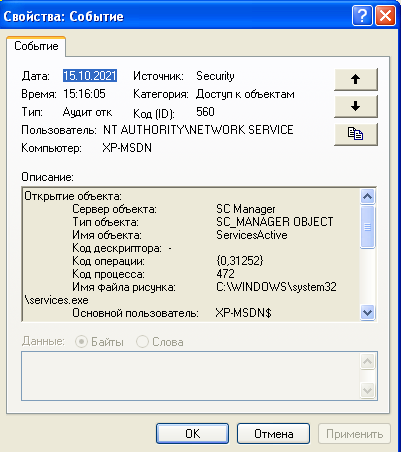Show next event with down arrow button
The height and width of the screenshot is (452, 401).
click(x=356, y=106)
